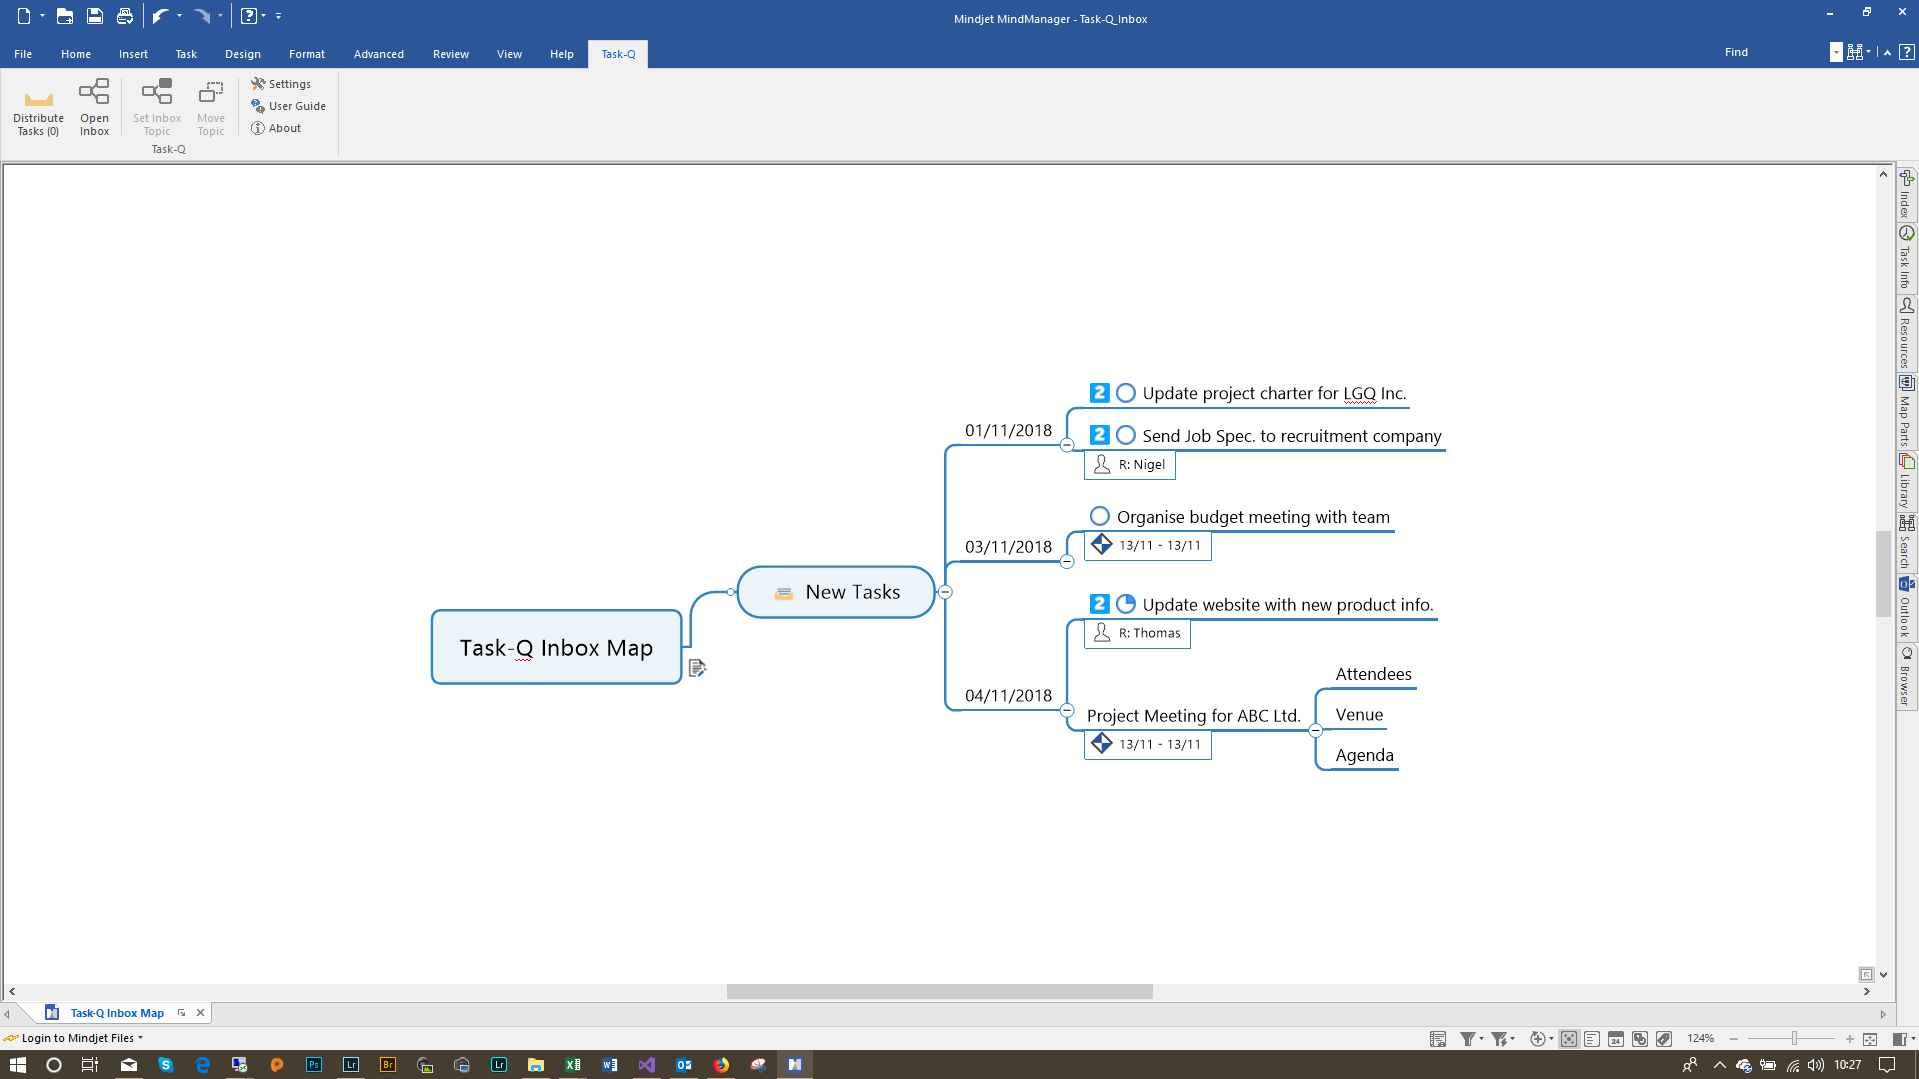
Task: Open Task-Q Settings
Action: click(281, 84)
